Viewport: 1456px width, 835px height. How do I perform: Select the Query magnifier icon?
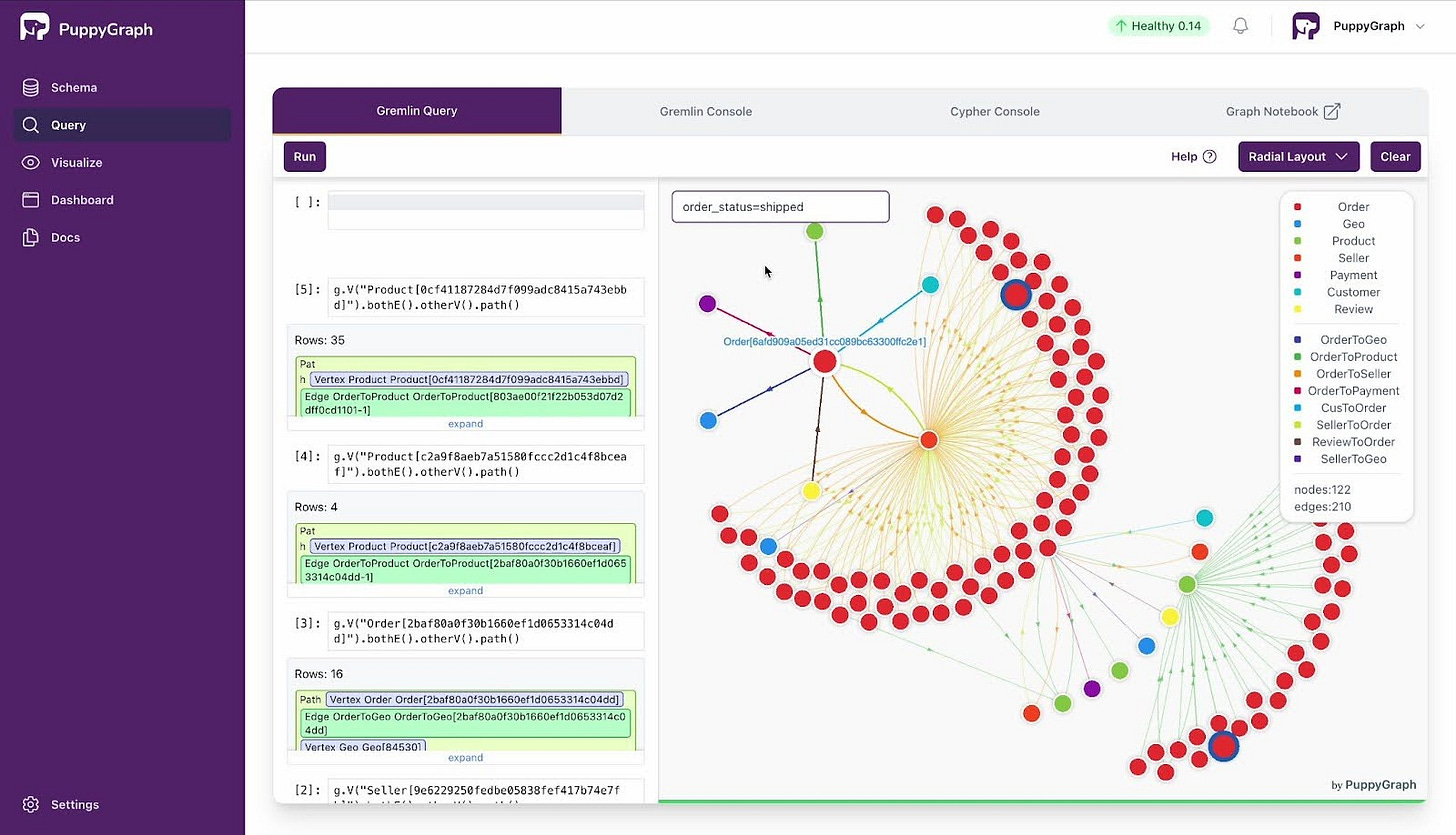pos(31,125)
